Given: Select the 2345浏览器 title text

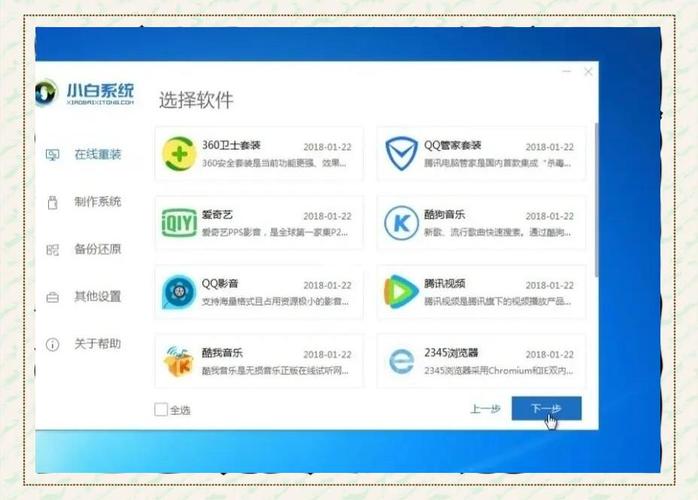Looking at the screenshot, I should [451, 353].
